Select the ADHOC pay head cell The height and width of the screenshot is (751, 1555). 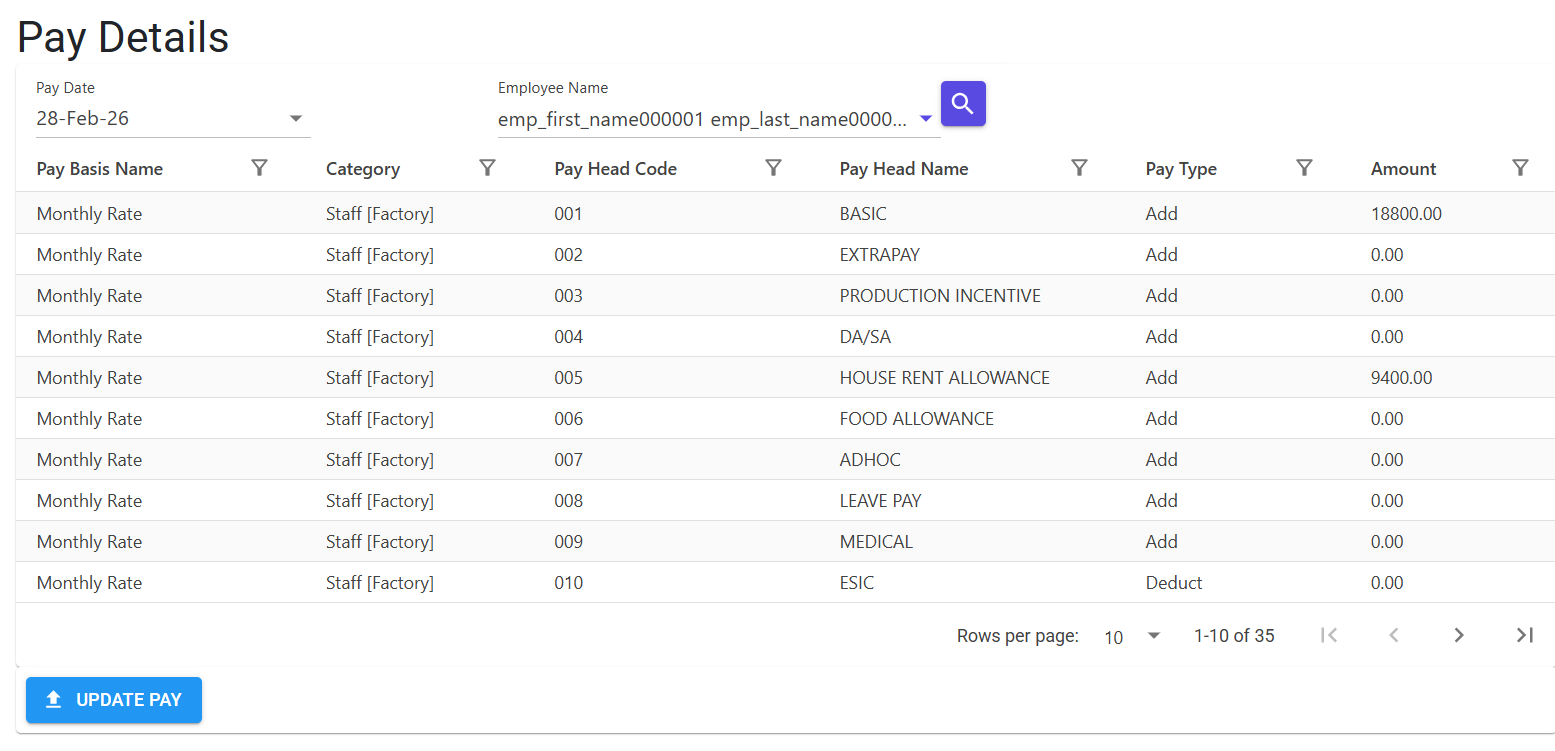[870, 460]
